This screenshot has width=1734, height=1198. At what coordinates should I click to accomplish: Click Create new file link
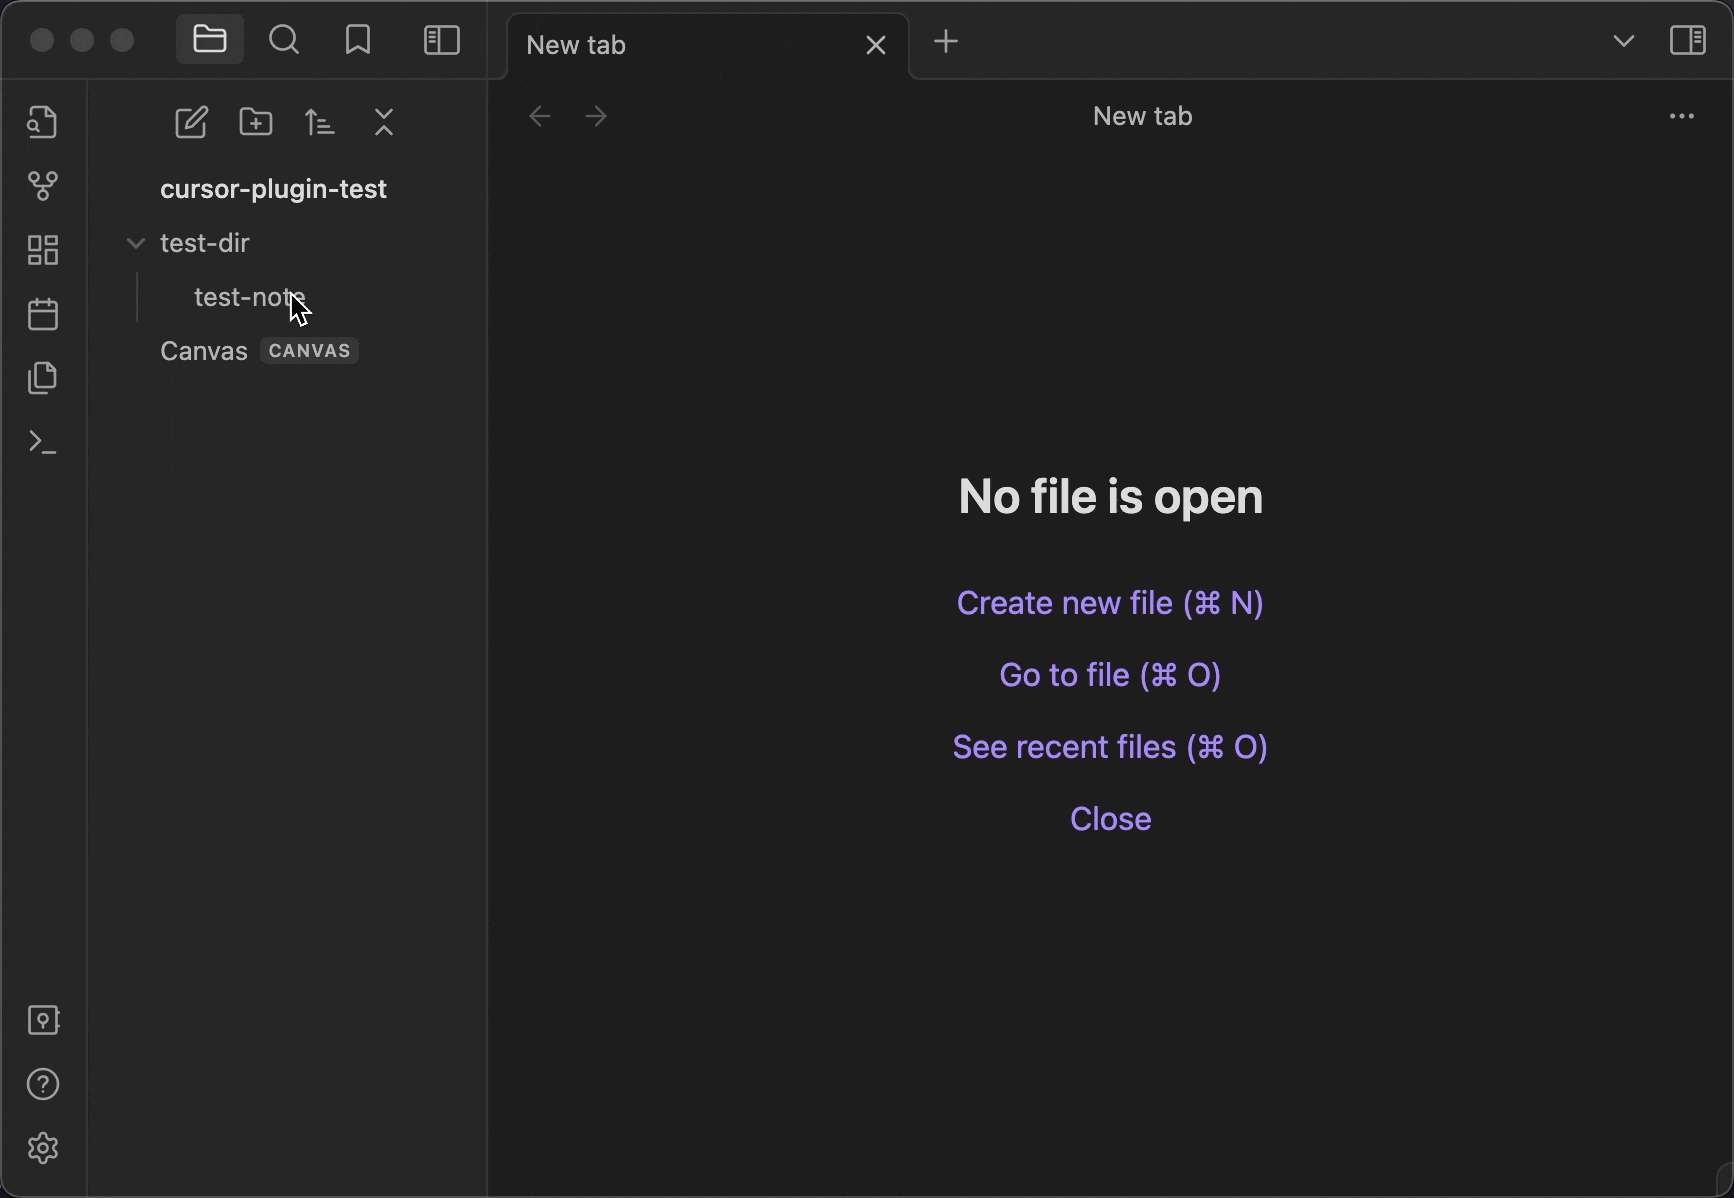[1110, 603]
